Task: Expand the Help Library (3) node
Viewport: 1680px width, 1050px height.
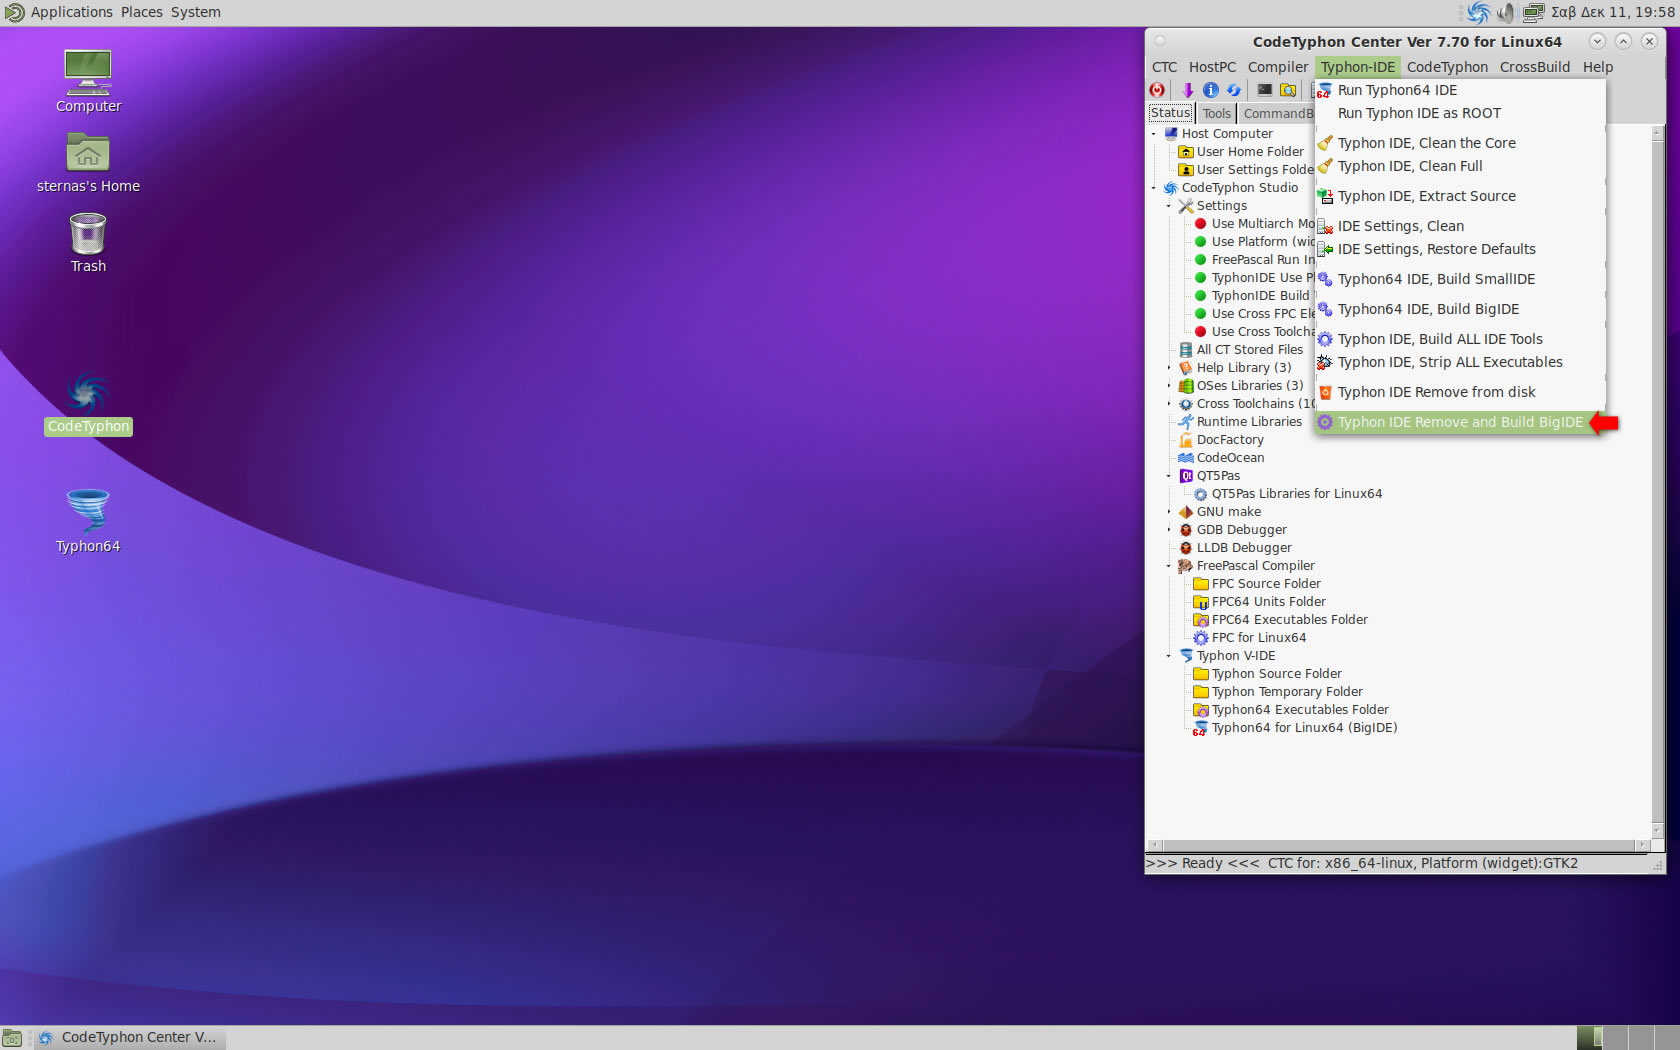Action: (1169, 368)
